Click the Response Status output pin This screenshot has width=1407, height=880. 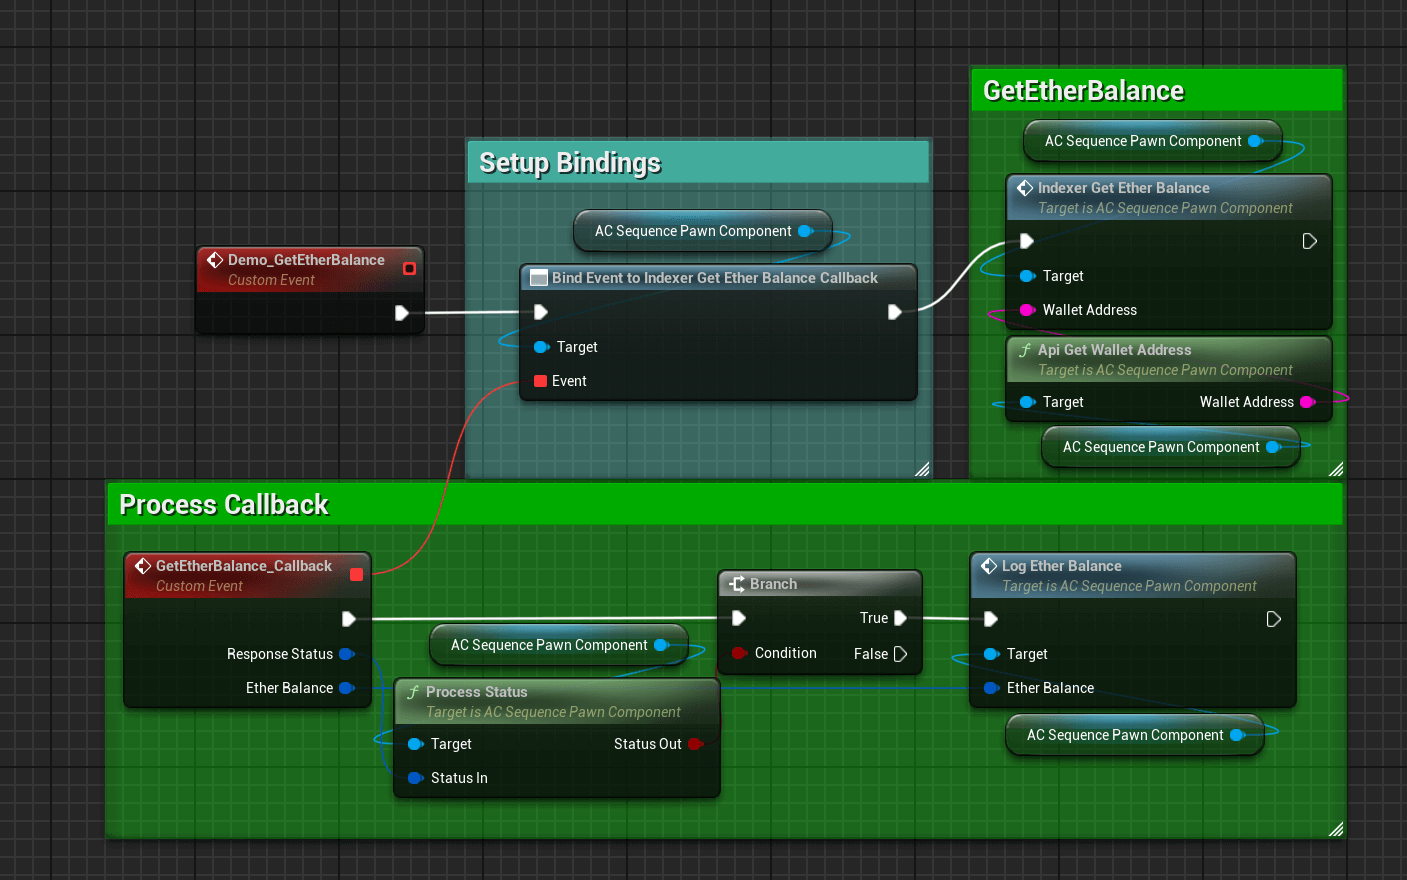pos(347,654)
